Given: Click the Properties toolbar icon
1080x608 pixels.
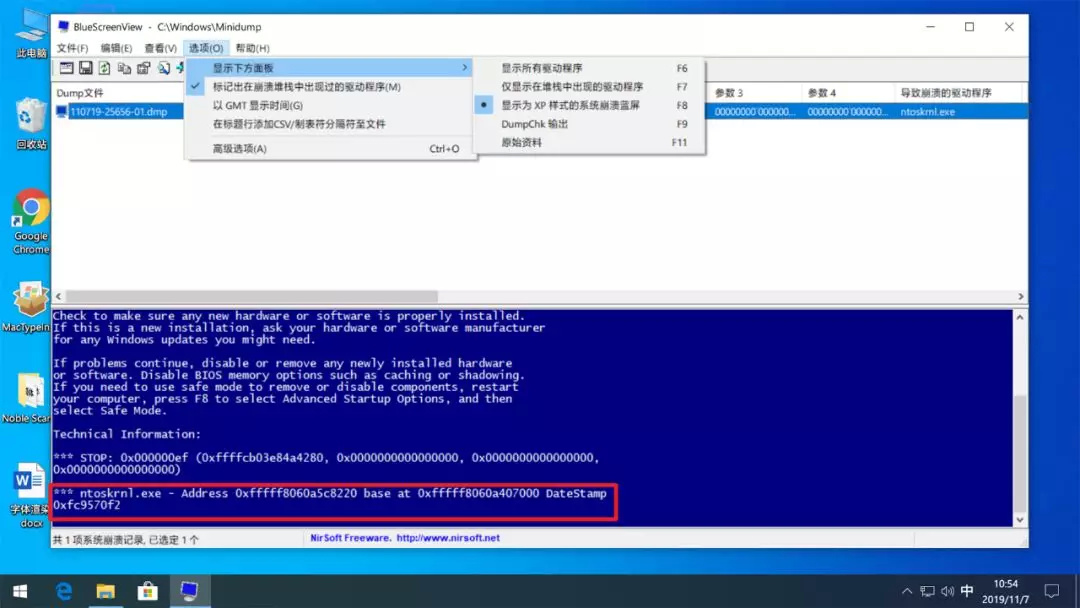Looking at the screenshot, I should pyautogui.click(x=143, y=67).
